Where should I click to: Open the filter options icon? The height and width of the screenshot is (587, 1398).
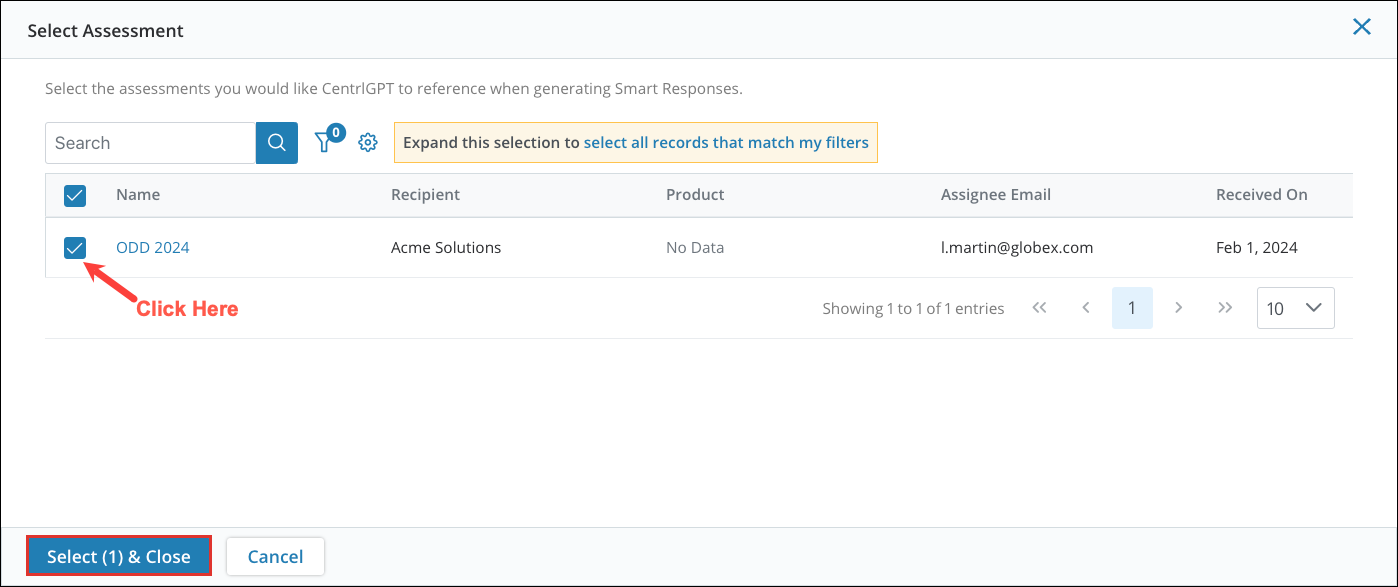323,143
